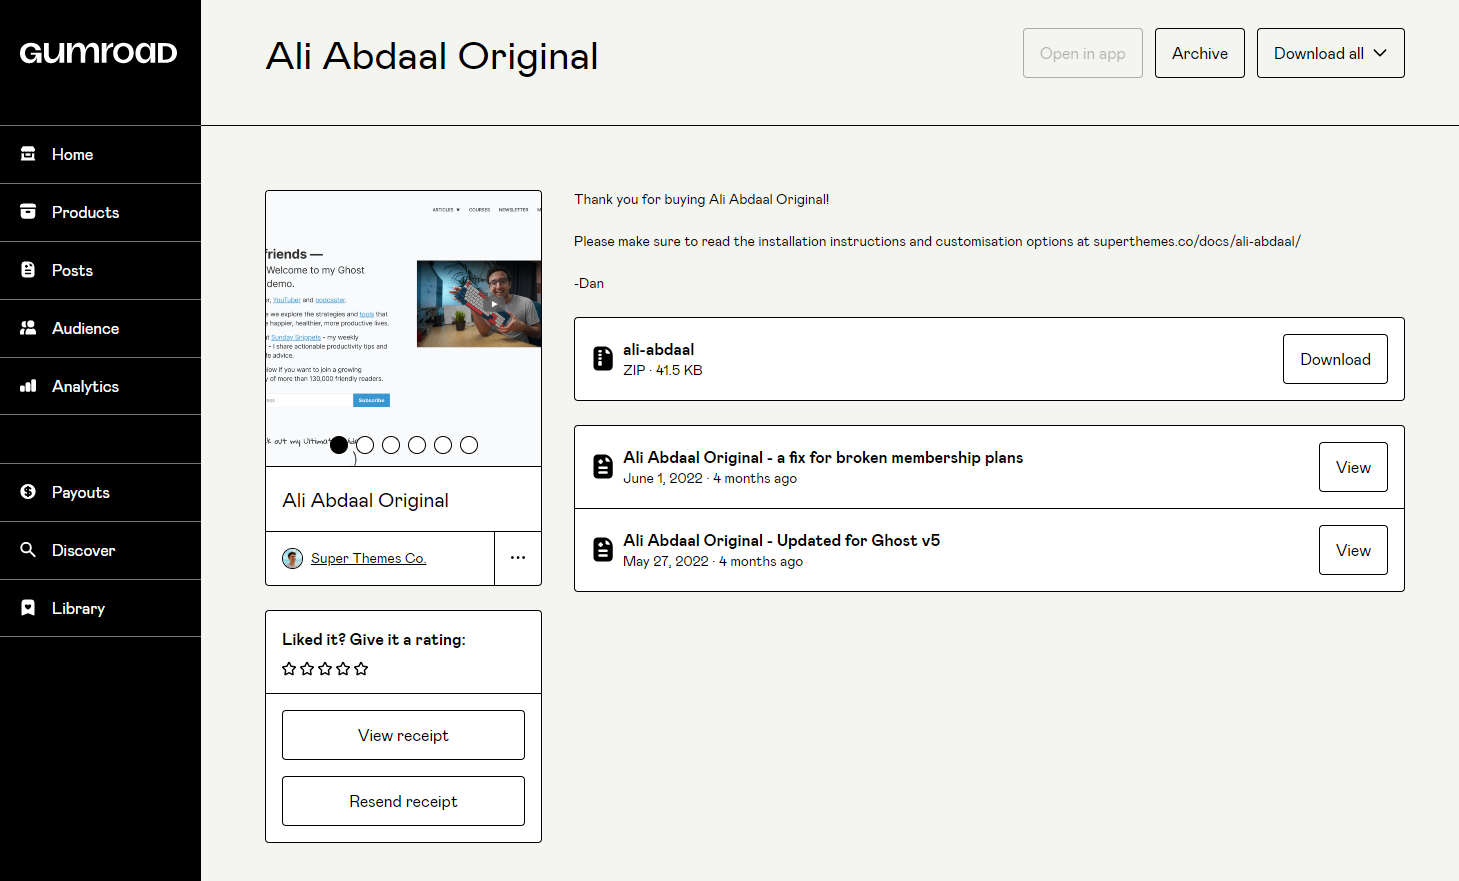Select the second carousel dot
This screenshot has width=1459, height=881.
[365, 445]
